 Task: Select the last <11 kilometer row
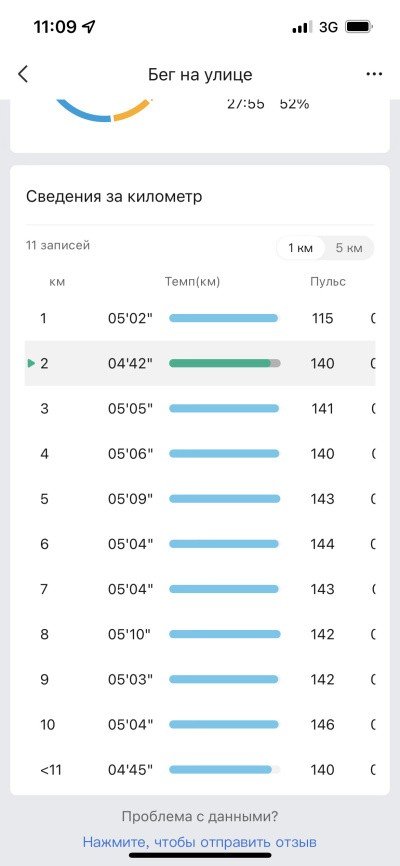point(200,769)
